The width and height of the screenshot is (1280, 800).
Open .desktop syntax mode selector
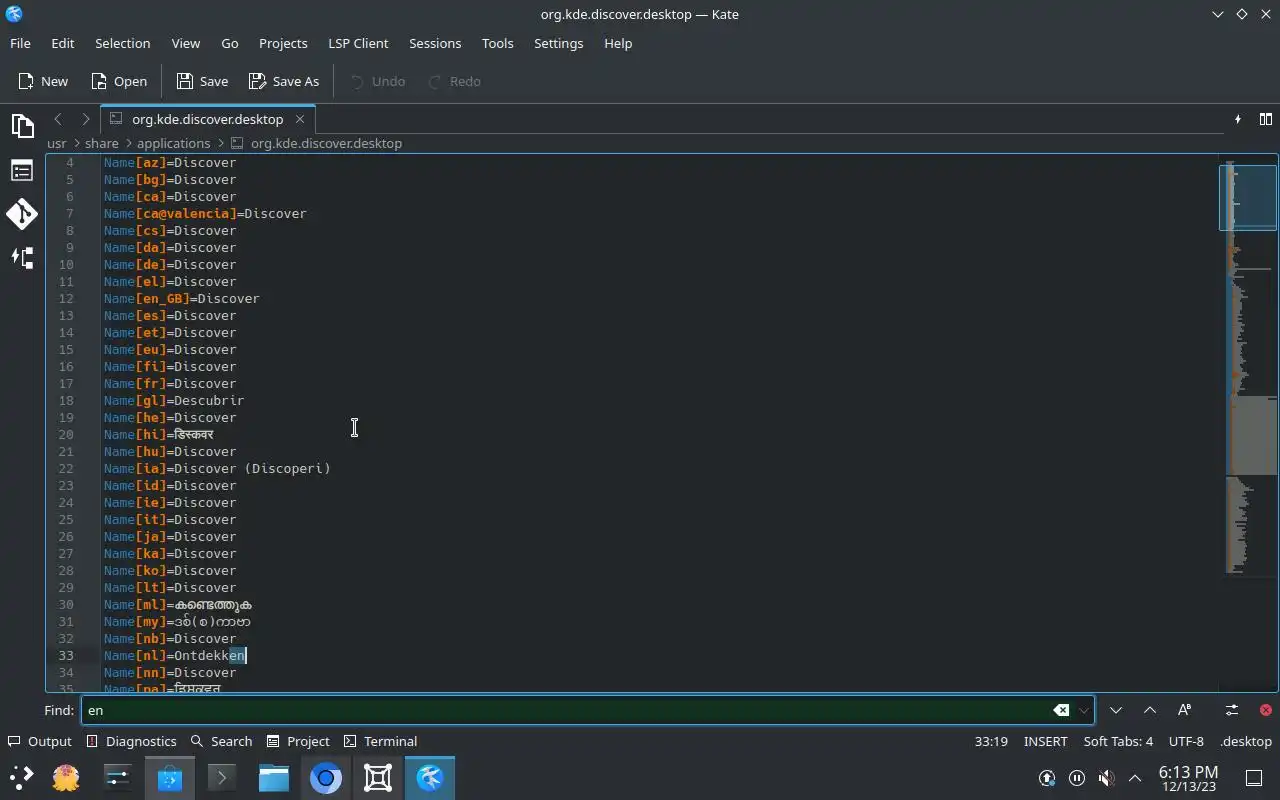[x=1246, y=741]
